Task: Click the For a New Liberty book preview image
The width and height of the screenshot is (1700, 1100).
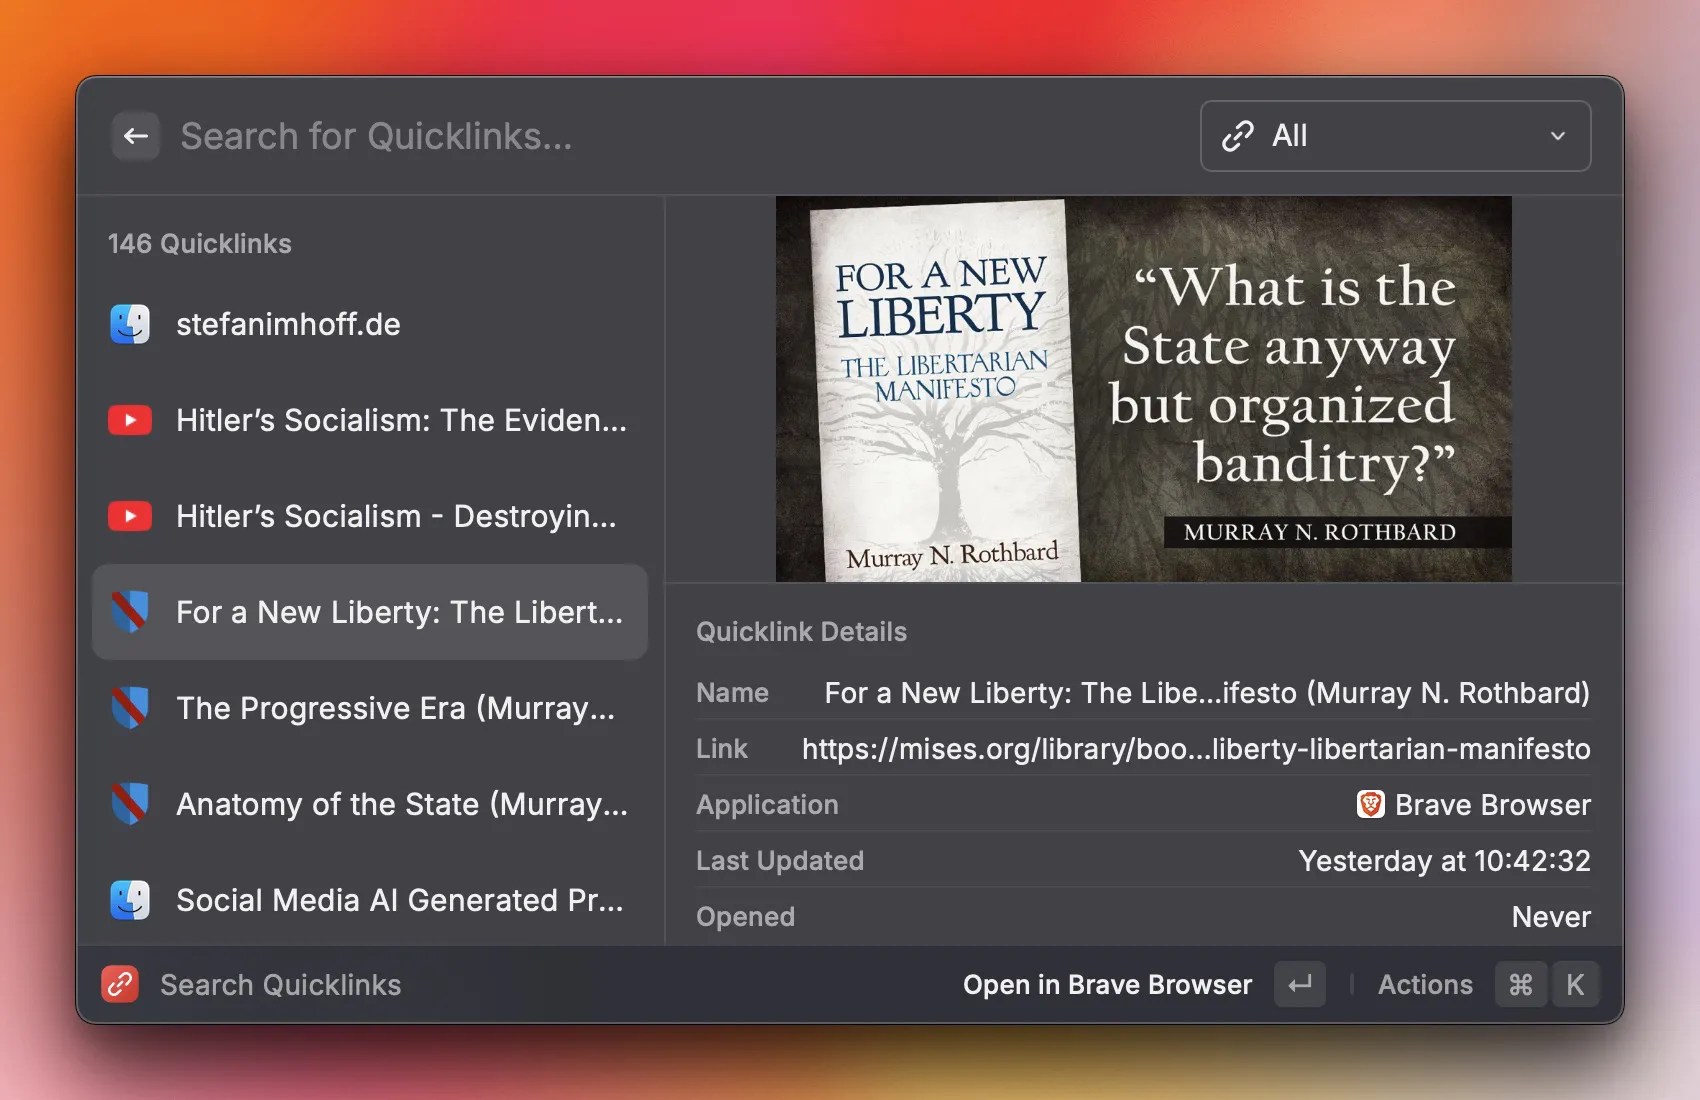Action: (x=1143, y=389)
